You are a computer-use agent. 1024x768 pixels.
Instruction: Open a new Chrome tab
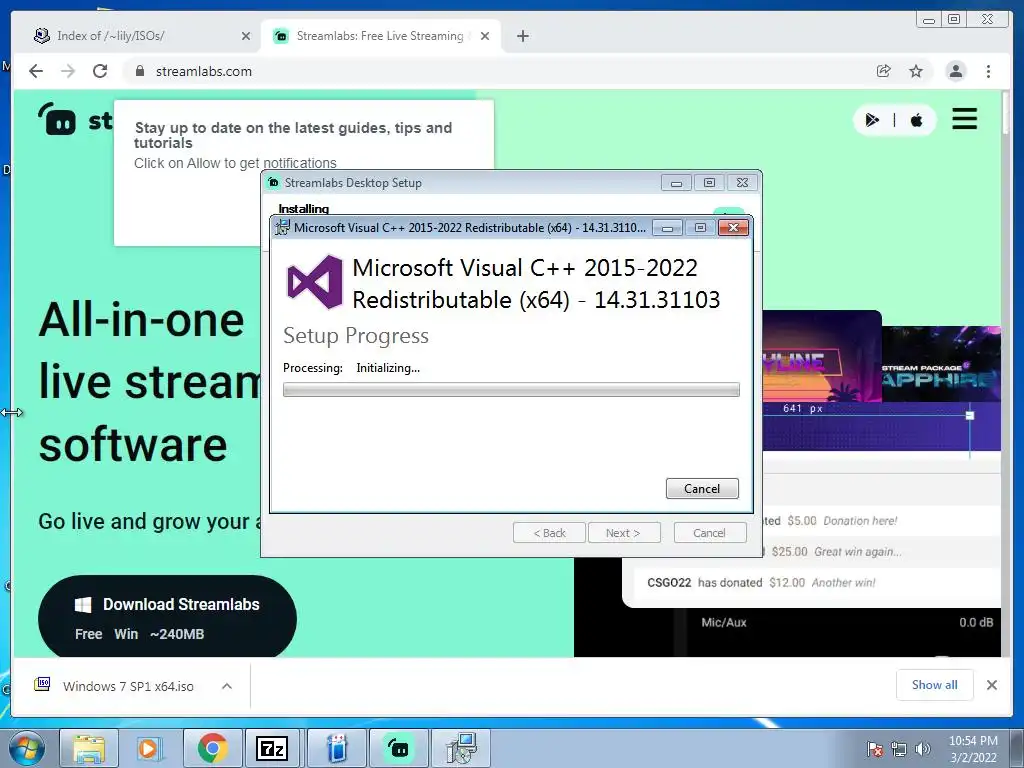click(522, 36)
